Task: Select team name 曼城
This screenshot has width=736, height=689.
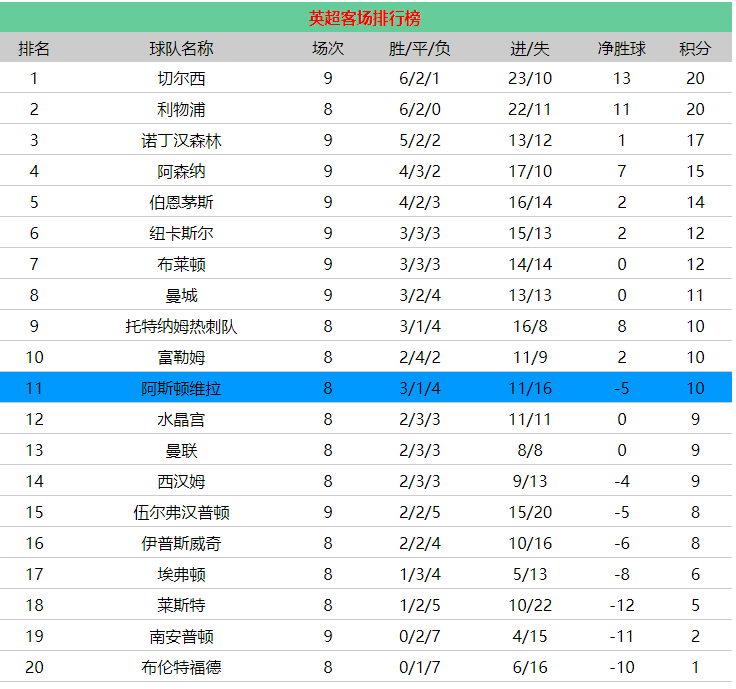Action: [181, 295]
